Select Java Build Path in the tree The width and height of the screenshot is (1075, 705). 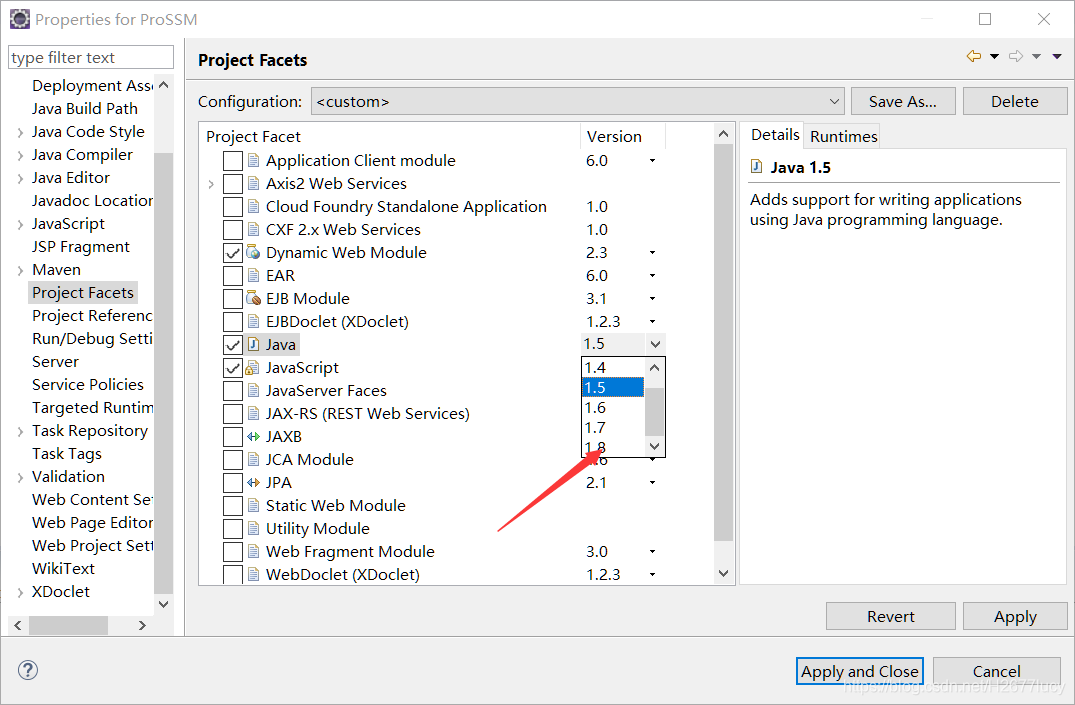(x=84, y=108)
